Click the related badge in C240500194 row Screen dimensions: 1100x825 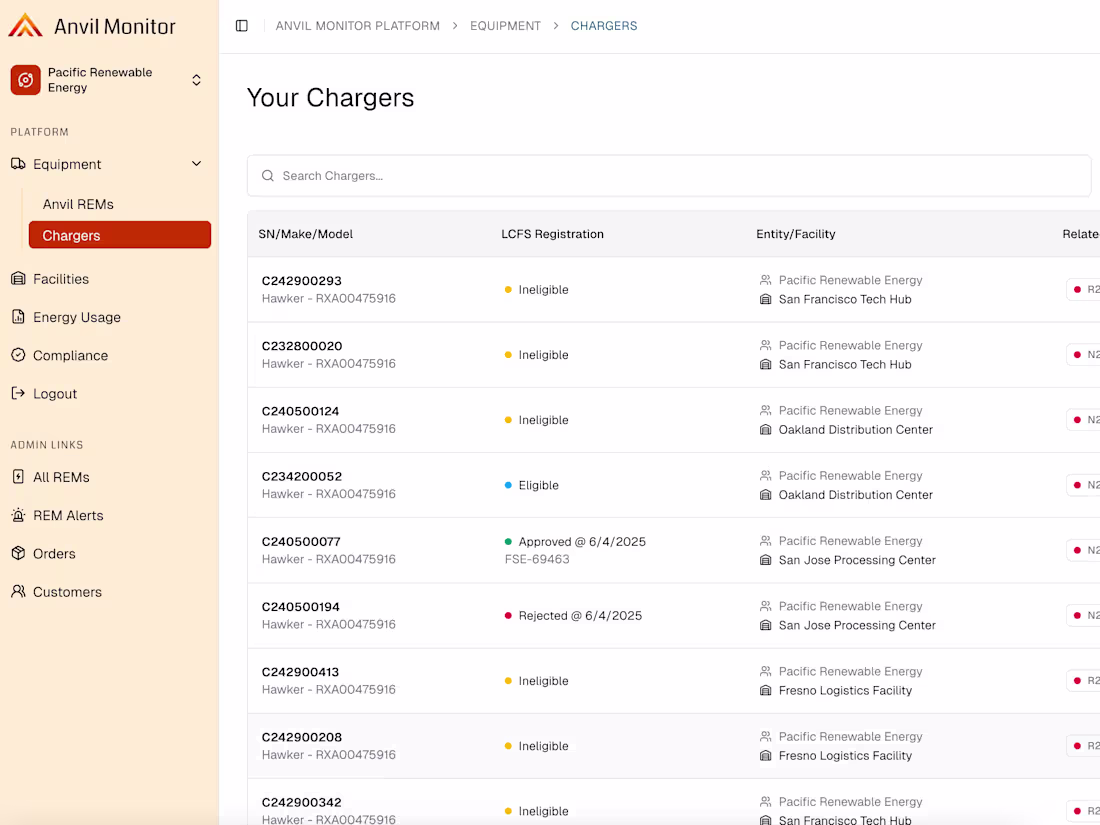[x=1085, y=616]
